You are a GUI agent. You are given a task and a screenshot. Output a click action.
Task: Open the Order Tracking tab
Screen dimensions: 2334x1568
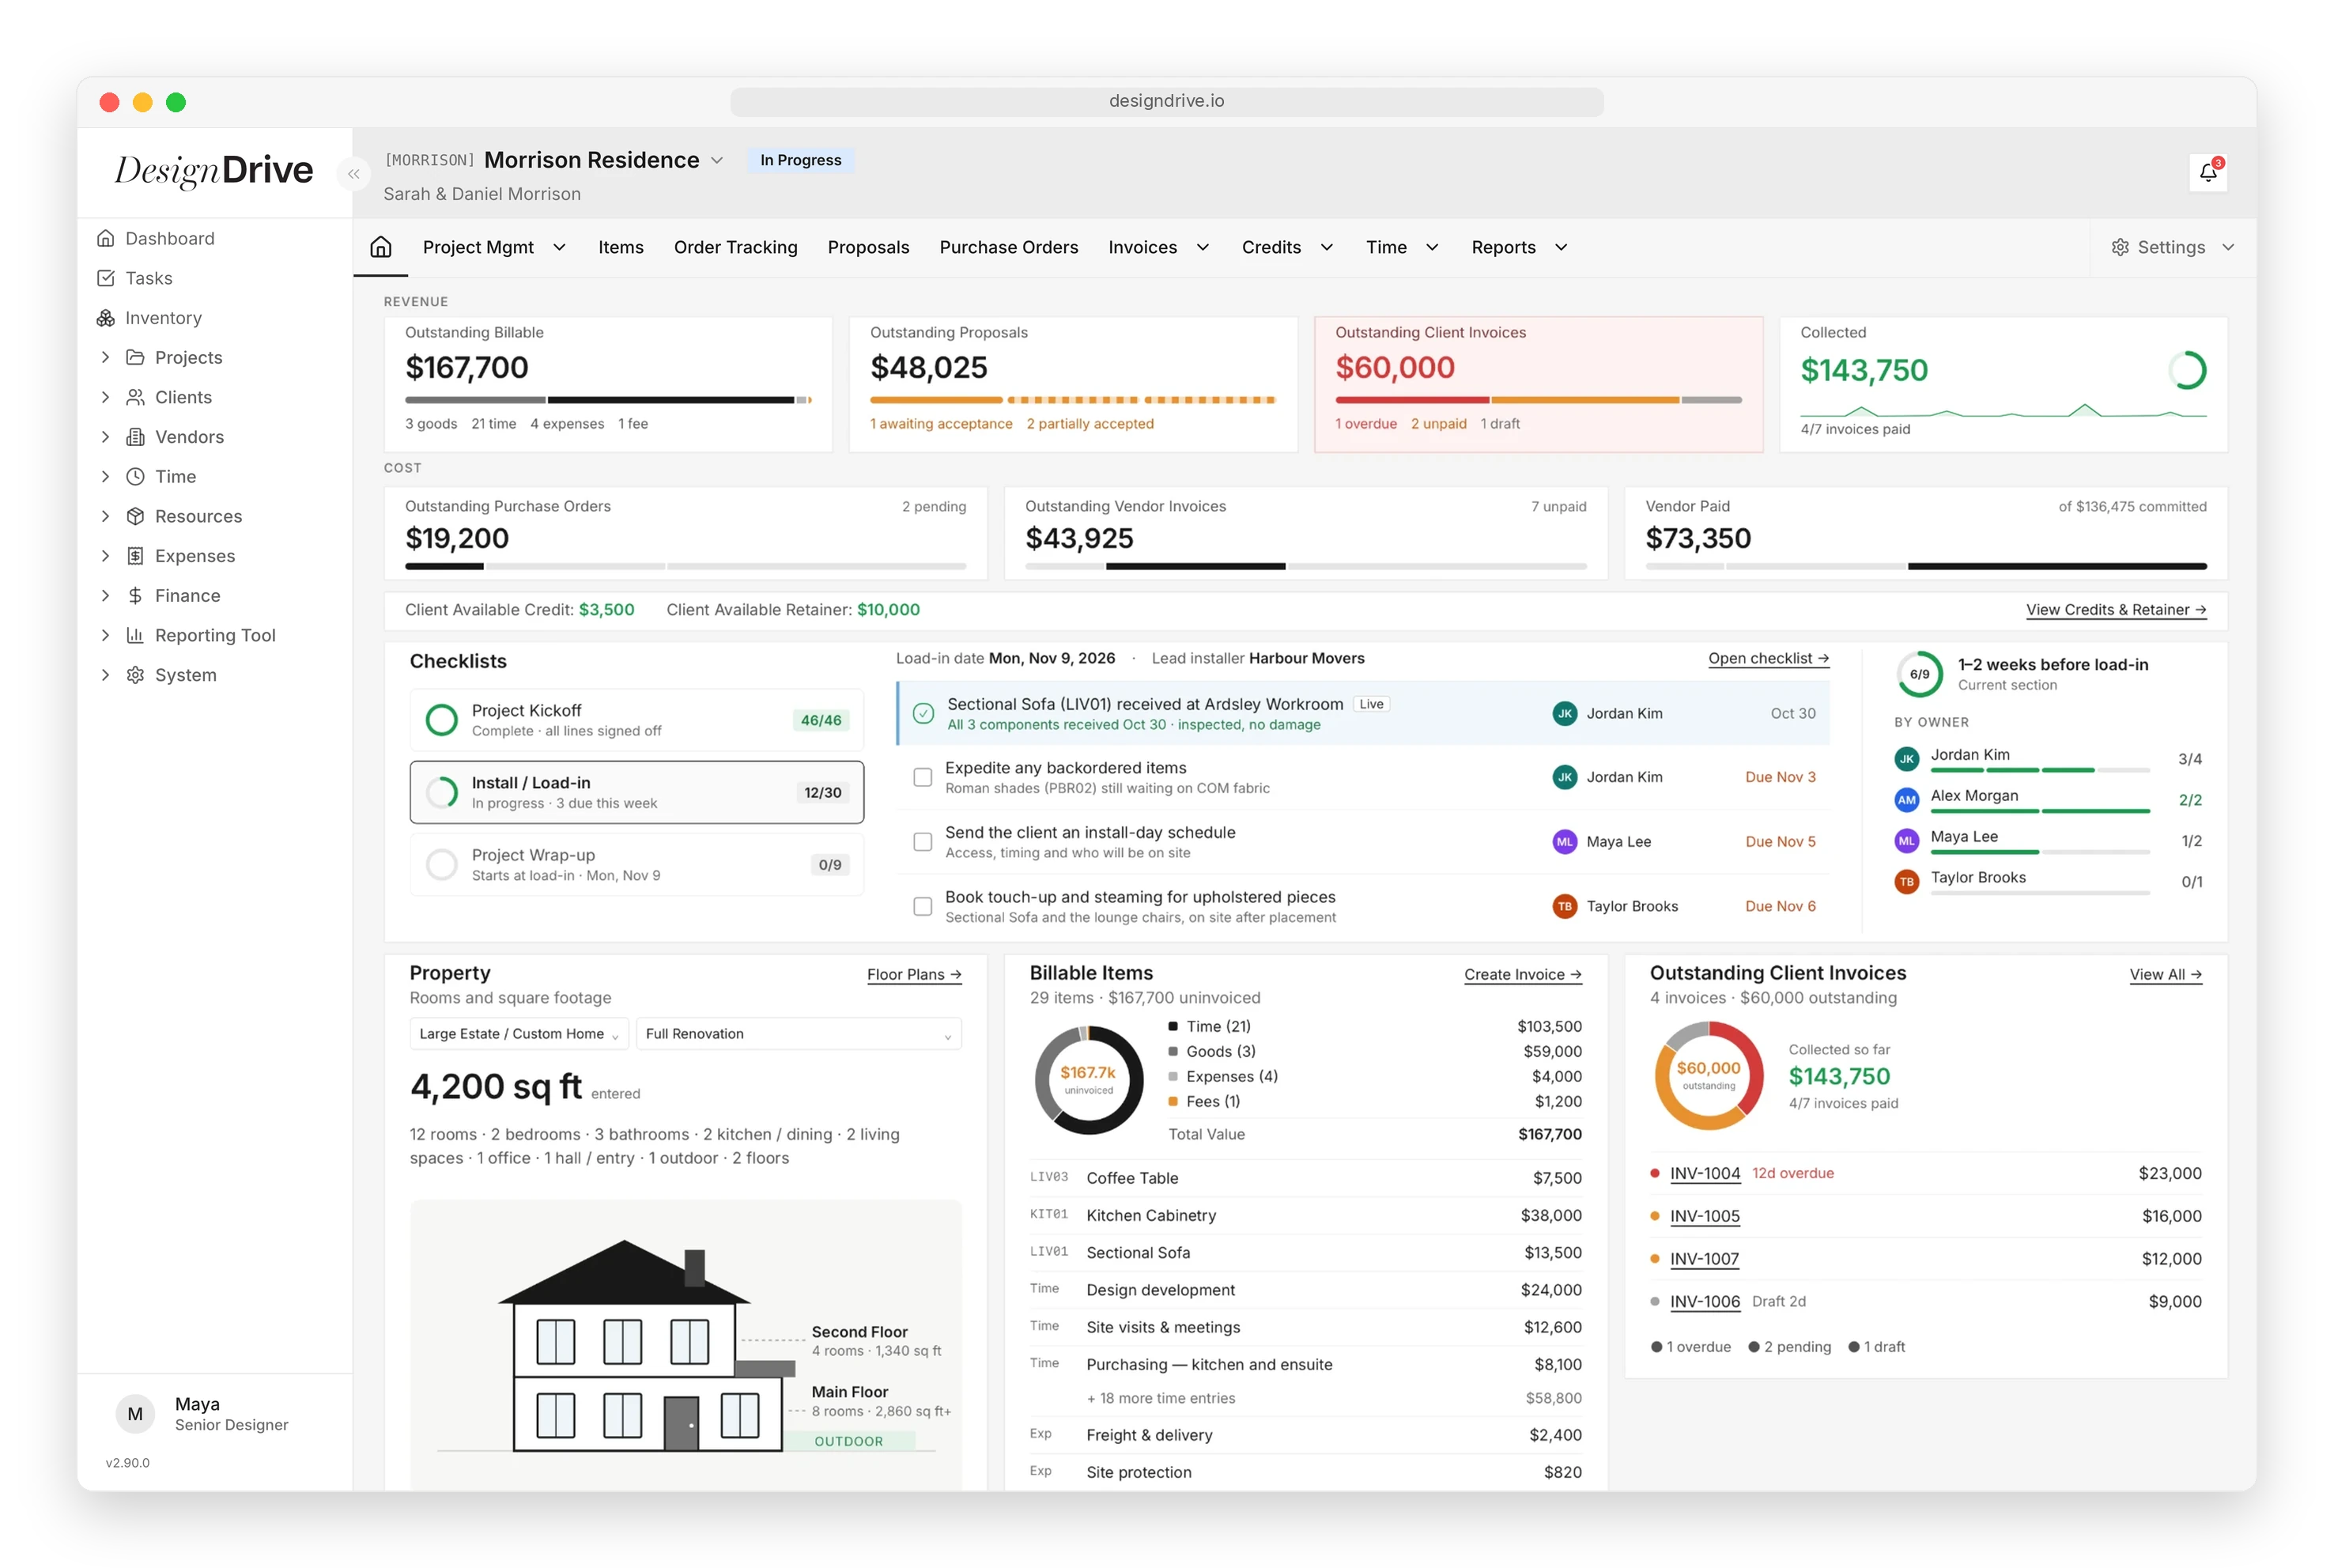[735, 247]
